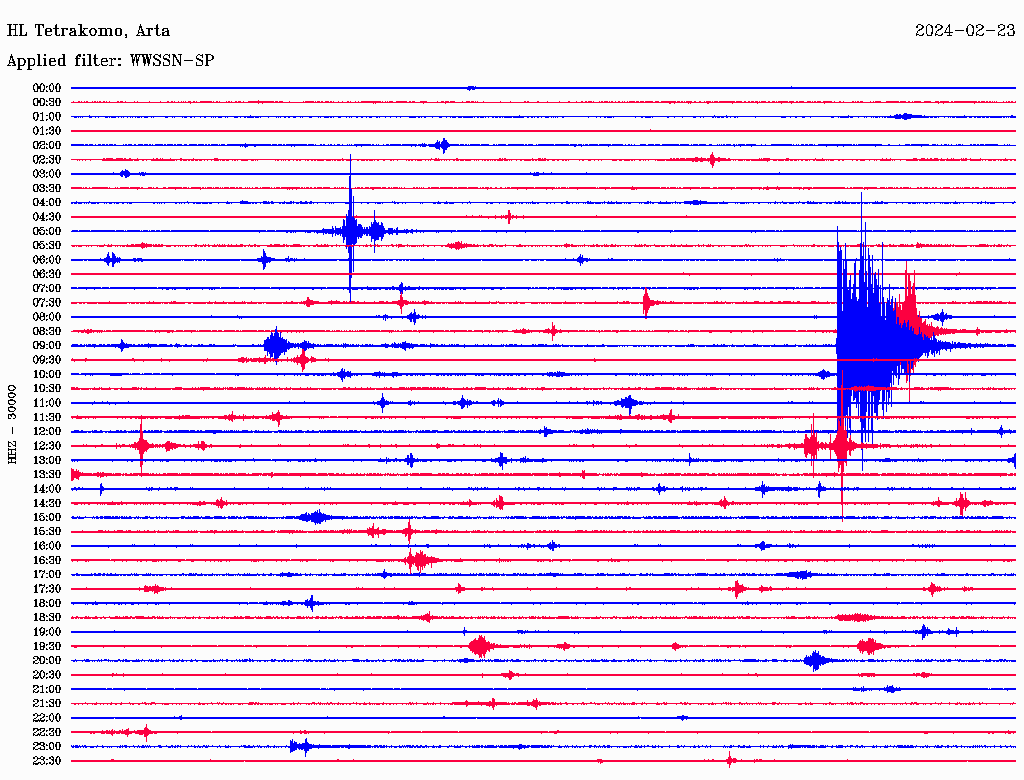Select the 03:30 time label
The height and width of the screenshot is (780, 1024).
tap(47, 188)
